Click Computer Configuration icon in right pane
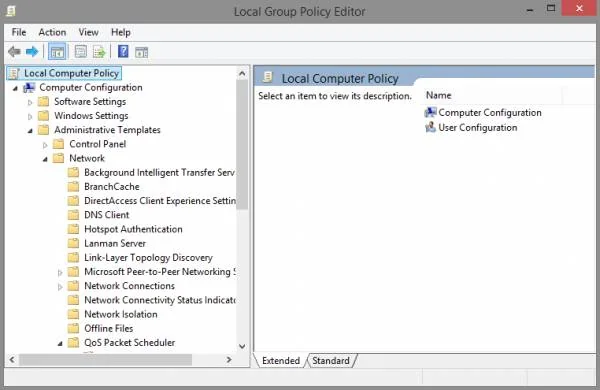Screen dimensions: 600x390 pos(430,112)
